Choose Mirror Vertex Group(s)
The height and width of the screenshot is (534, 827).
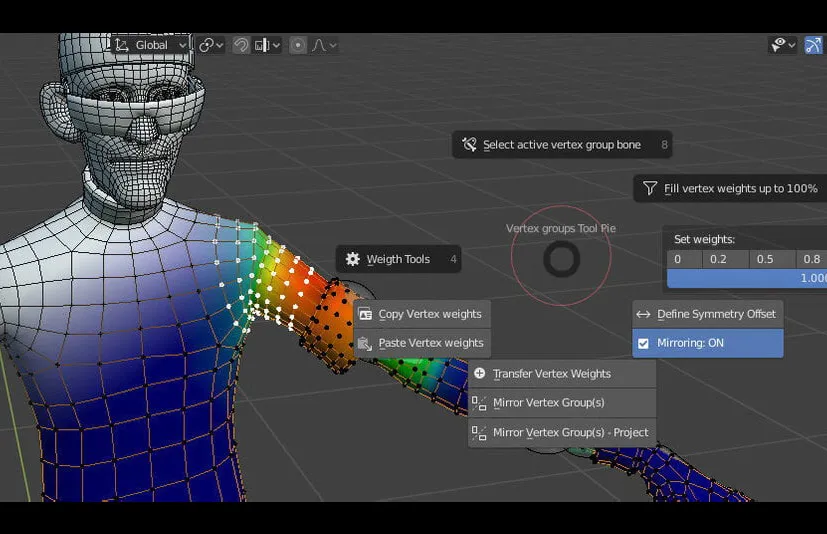562,403
